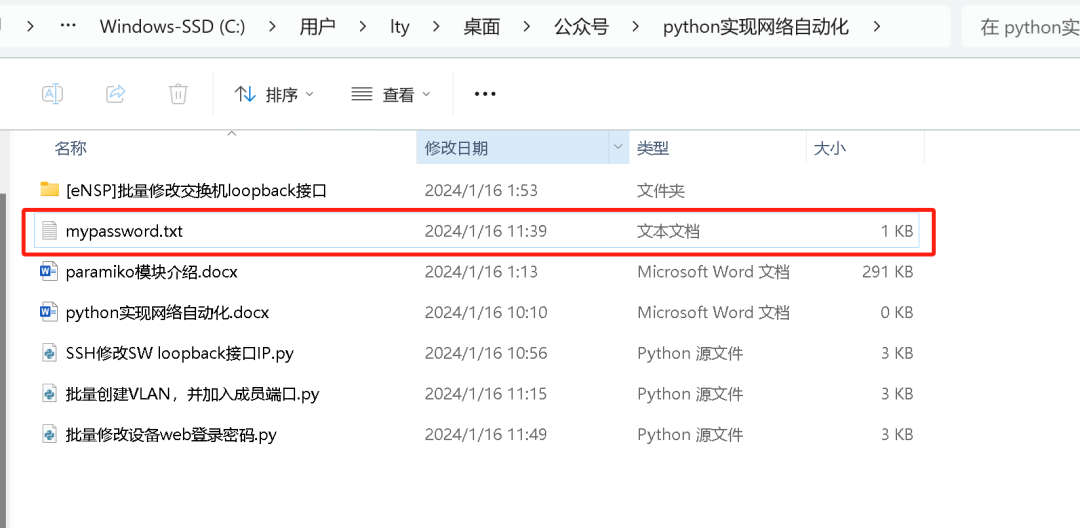
Task: Click text file icon of mypassword.txt
Action: [49, 231]
